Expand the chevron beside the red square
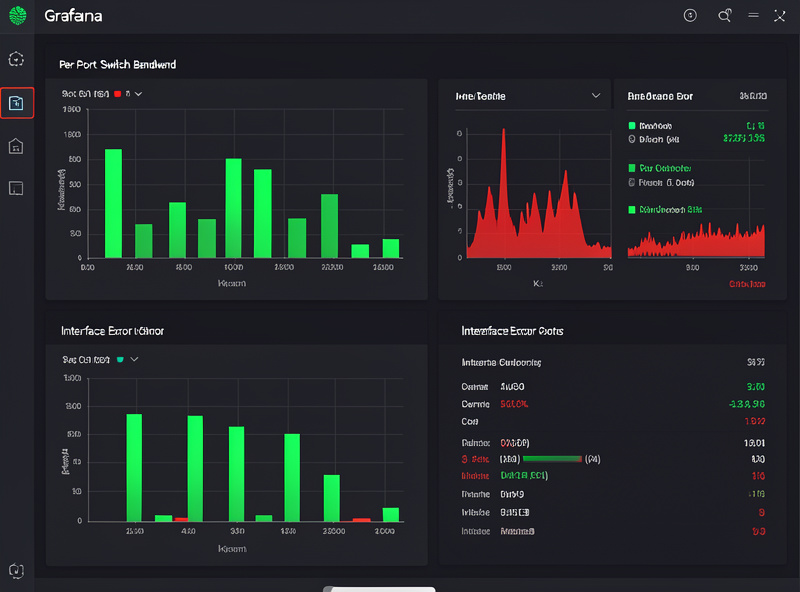Screen dimensions: 800x592 [138, 94]
